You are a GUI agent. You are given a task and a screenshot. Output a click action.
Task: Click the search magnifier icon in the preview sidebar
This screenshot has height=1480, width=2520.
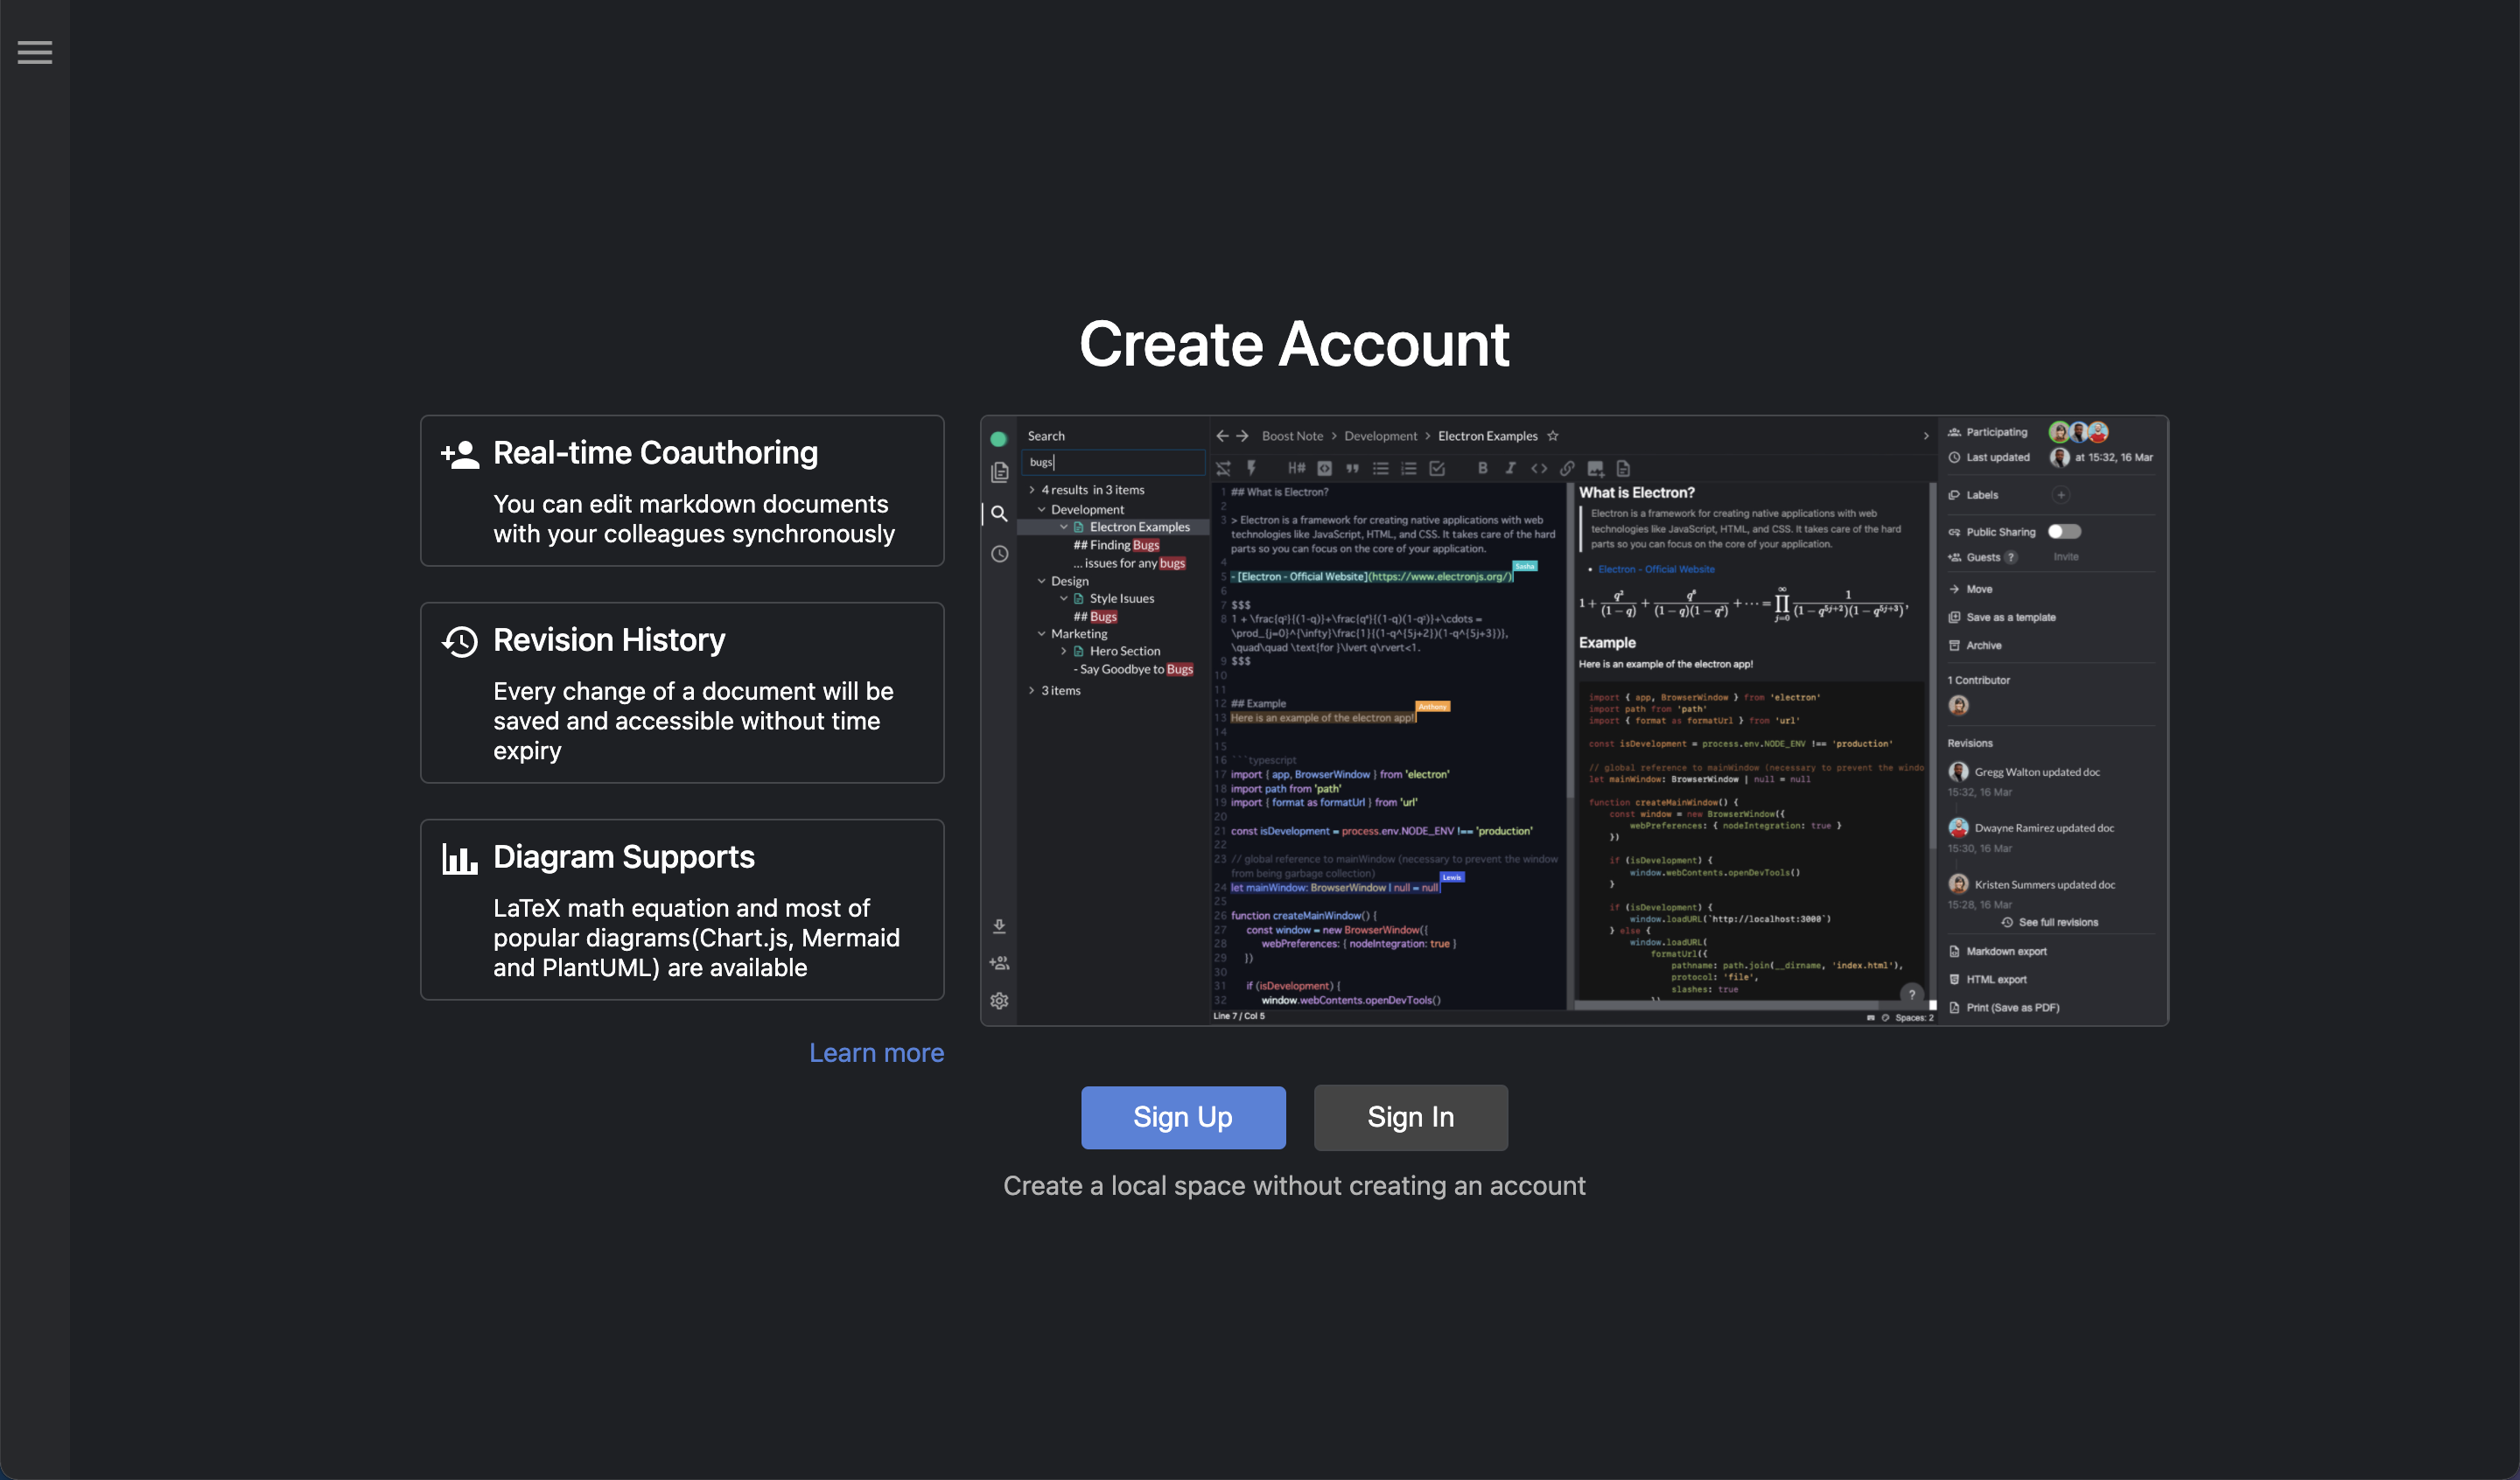pyautogui.click(x=999, y=514)
